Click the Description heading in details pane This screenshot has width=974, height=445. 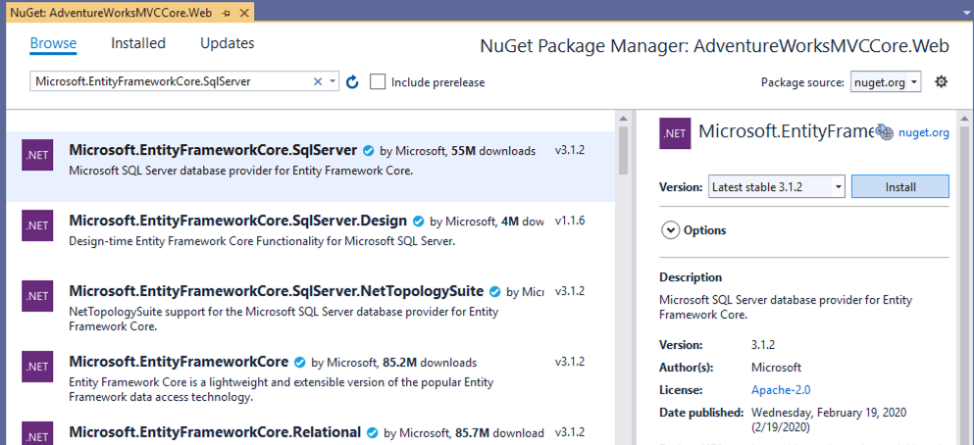tap(691, 277)
